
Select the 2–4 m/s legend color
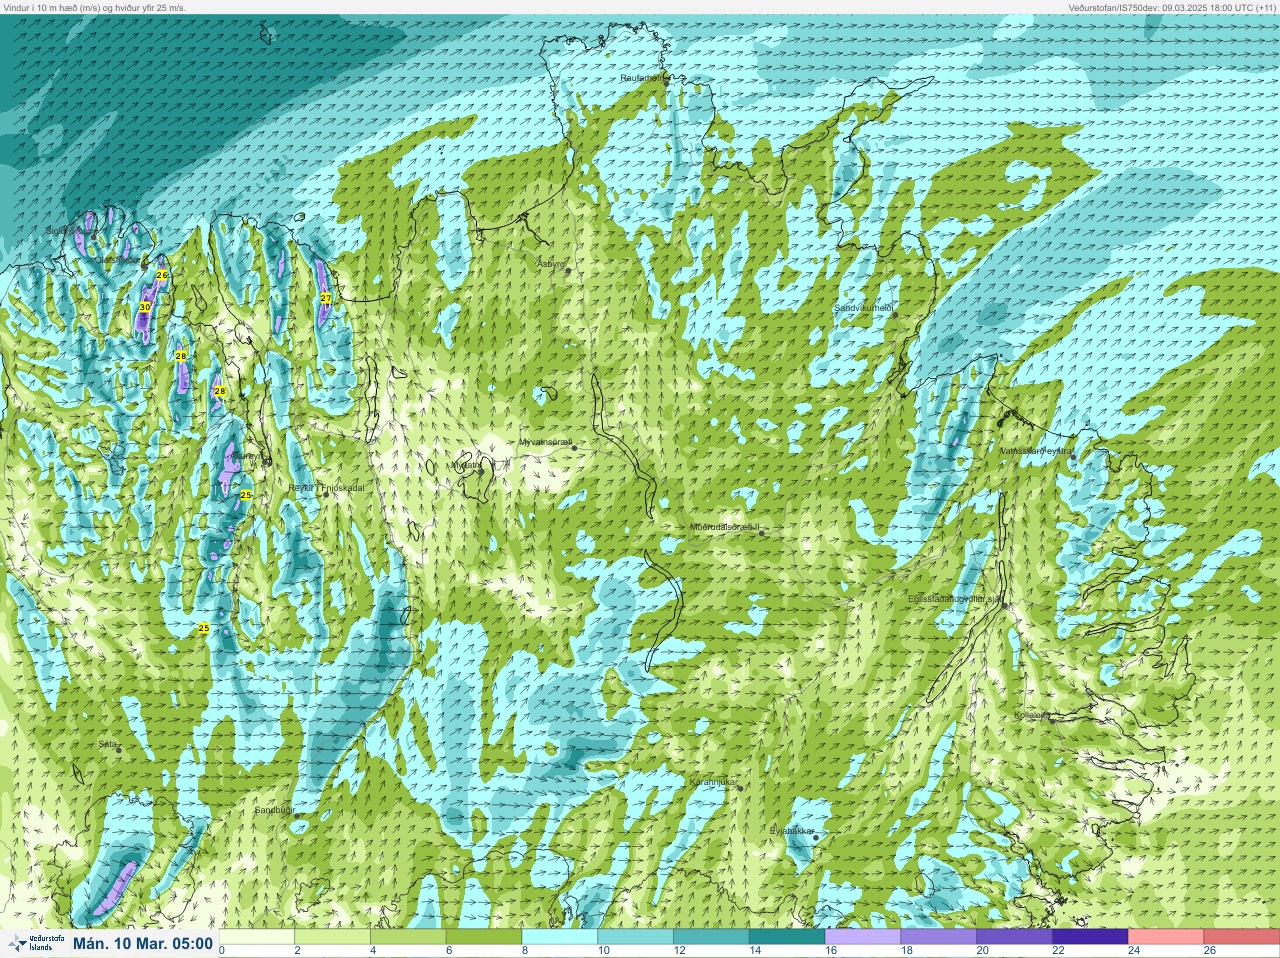pos(334,937)
